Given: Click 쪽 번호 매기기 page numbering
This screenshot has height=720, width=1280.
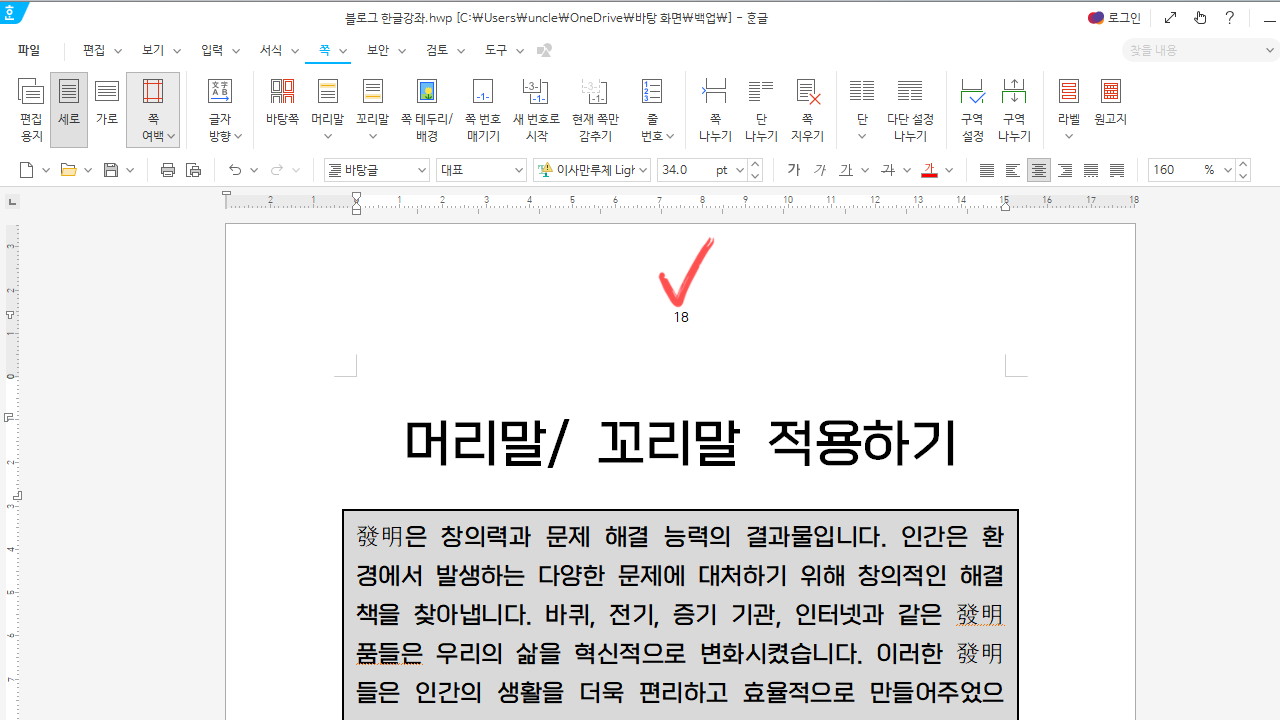Looking at the screenshot, I should click(x=483, y=110).
